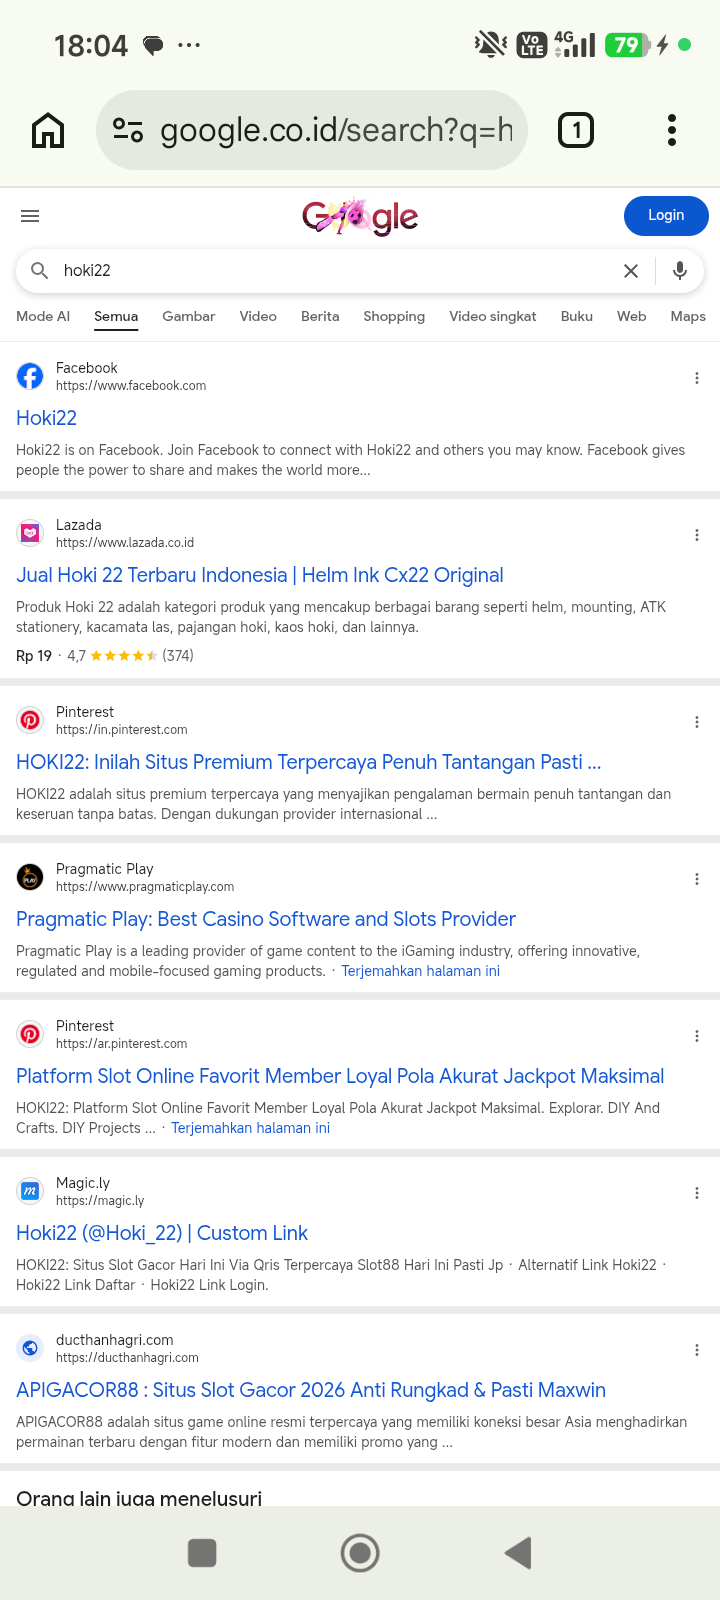Switch to the Berita tab
The width and height of the screenshot is (720, 1600).
click(x=320, y=316)
